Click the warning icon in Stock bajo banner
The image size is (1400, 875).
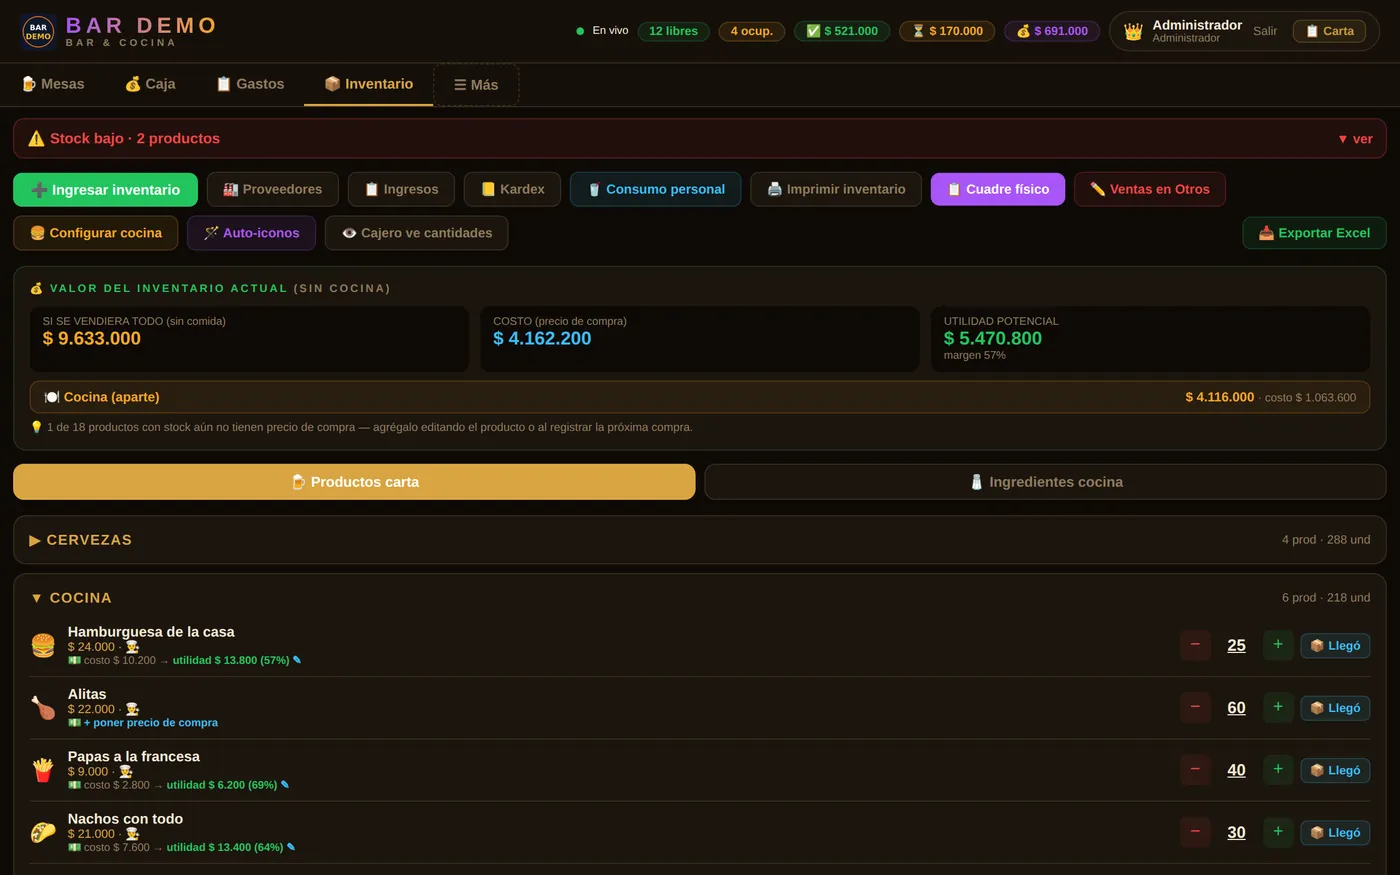point(36,139)
